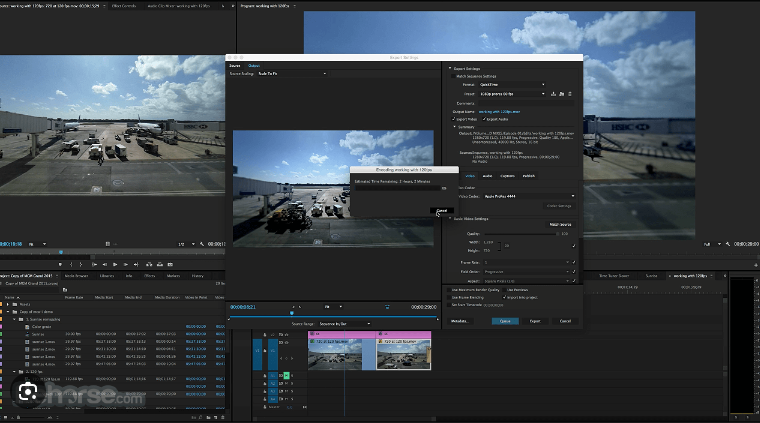The height and width of the screenshot is (423, 760).
Task: Open the Video Codec dropdown Apple ProRes 4444
Action: tap(526, 196)
